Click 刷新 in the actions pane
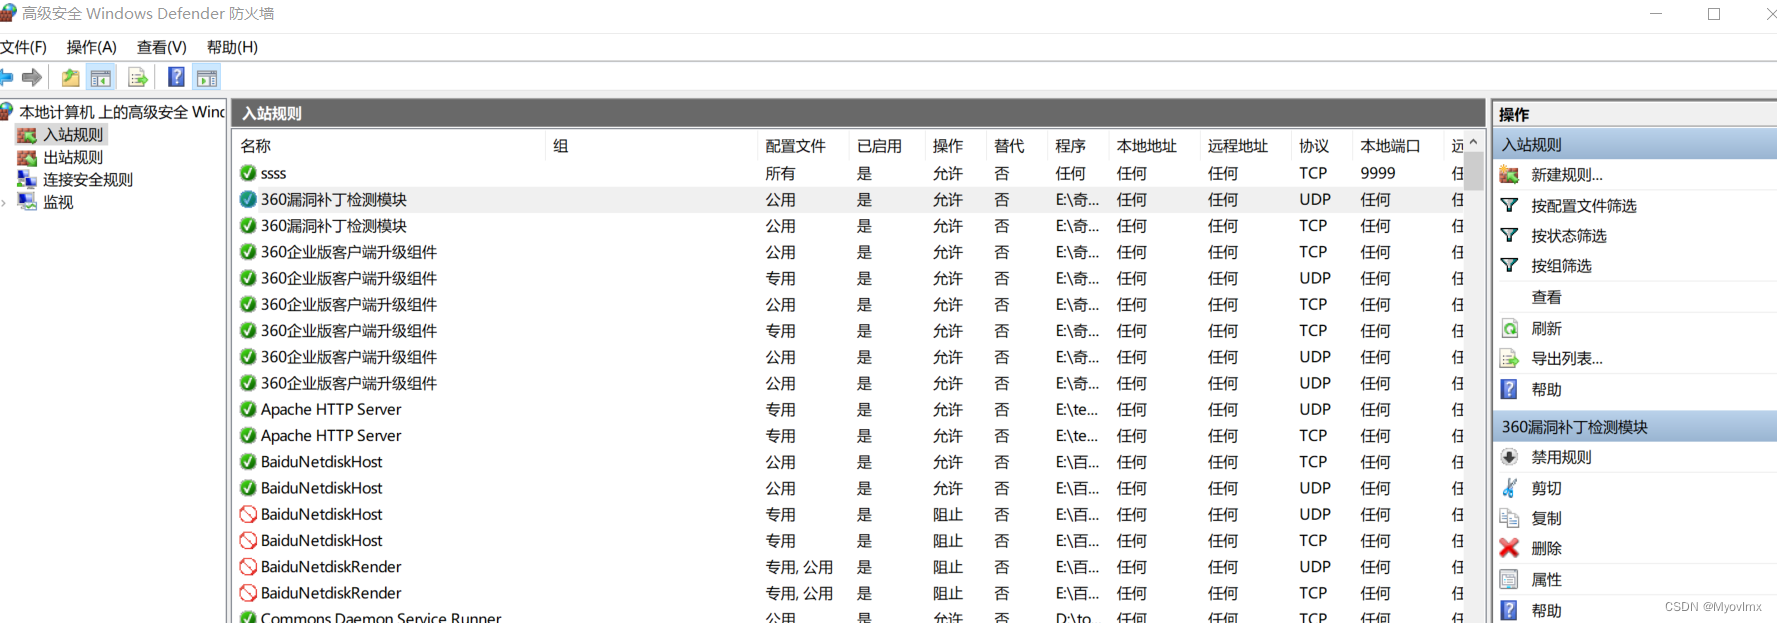This screenshot has height=623, width=1777. tap(1546, 328)
